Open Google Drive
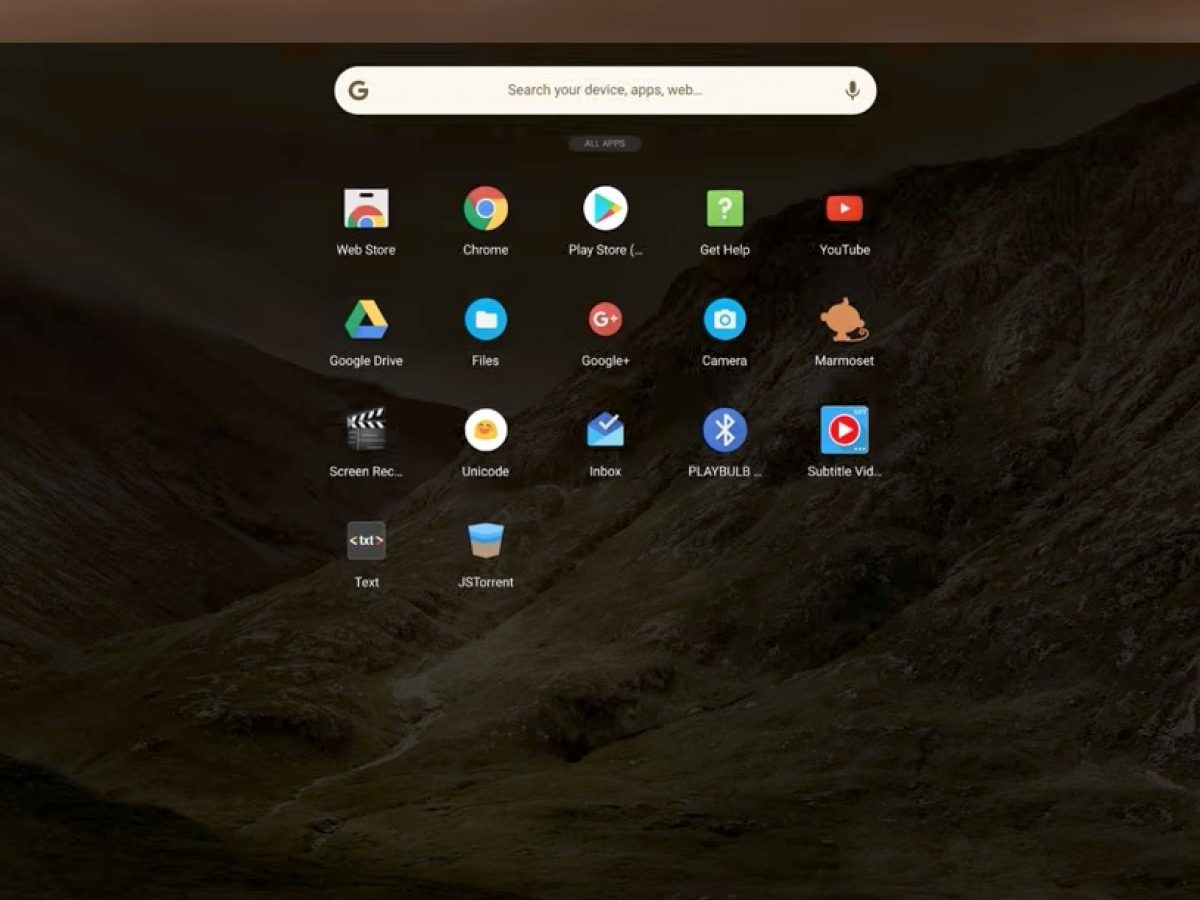Image resolution: width=1200 pixels, height=900 pixels. (366, 321)
